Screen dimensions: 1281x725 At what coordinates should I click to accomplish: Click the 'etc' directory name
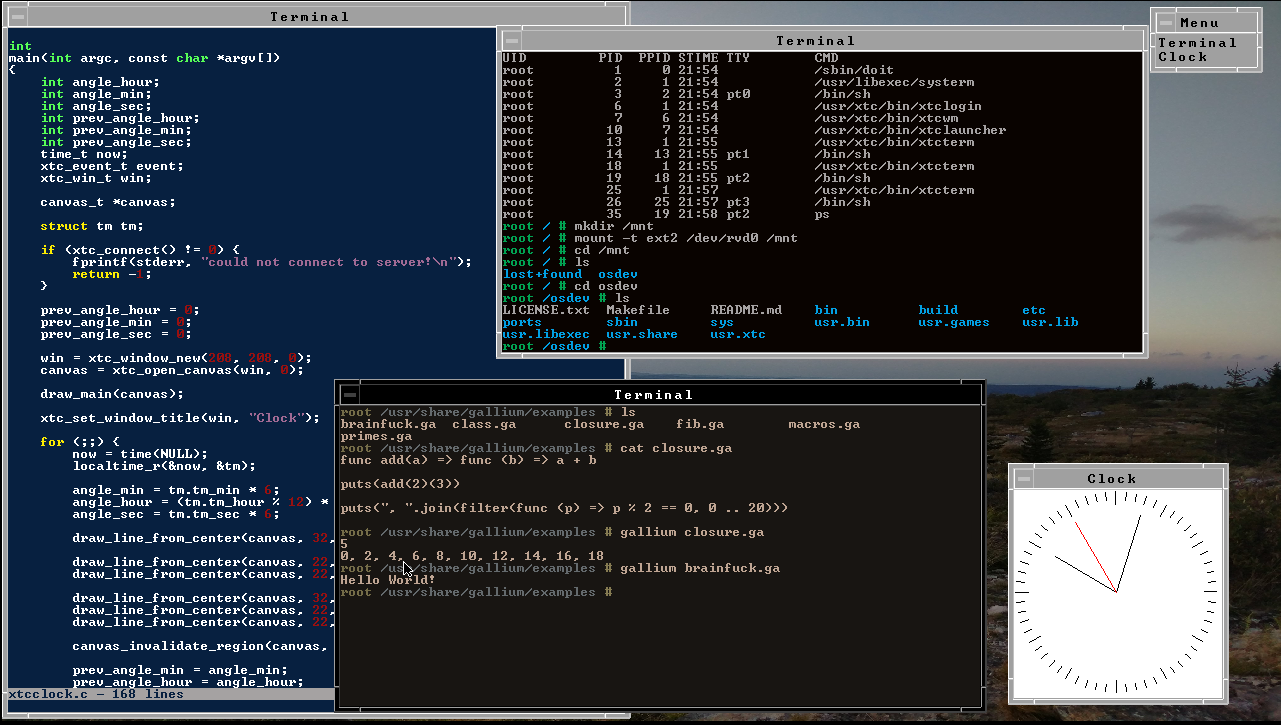coord(1034,310)
